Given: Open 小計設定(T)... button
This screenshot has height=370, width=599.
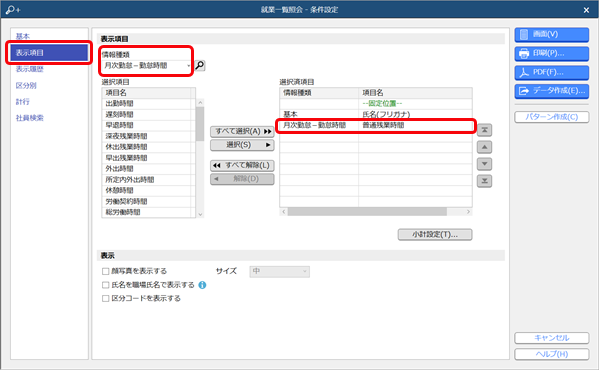Looking at the screenshot, I should click(435, 234).
